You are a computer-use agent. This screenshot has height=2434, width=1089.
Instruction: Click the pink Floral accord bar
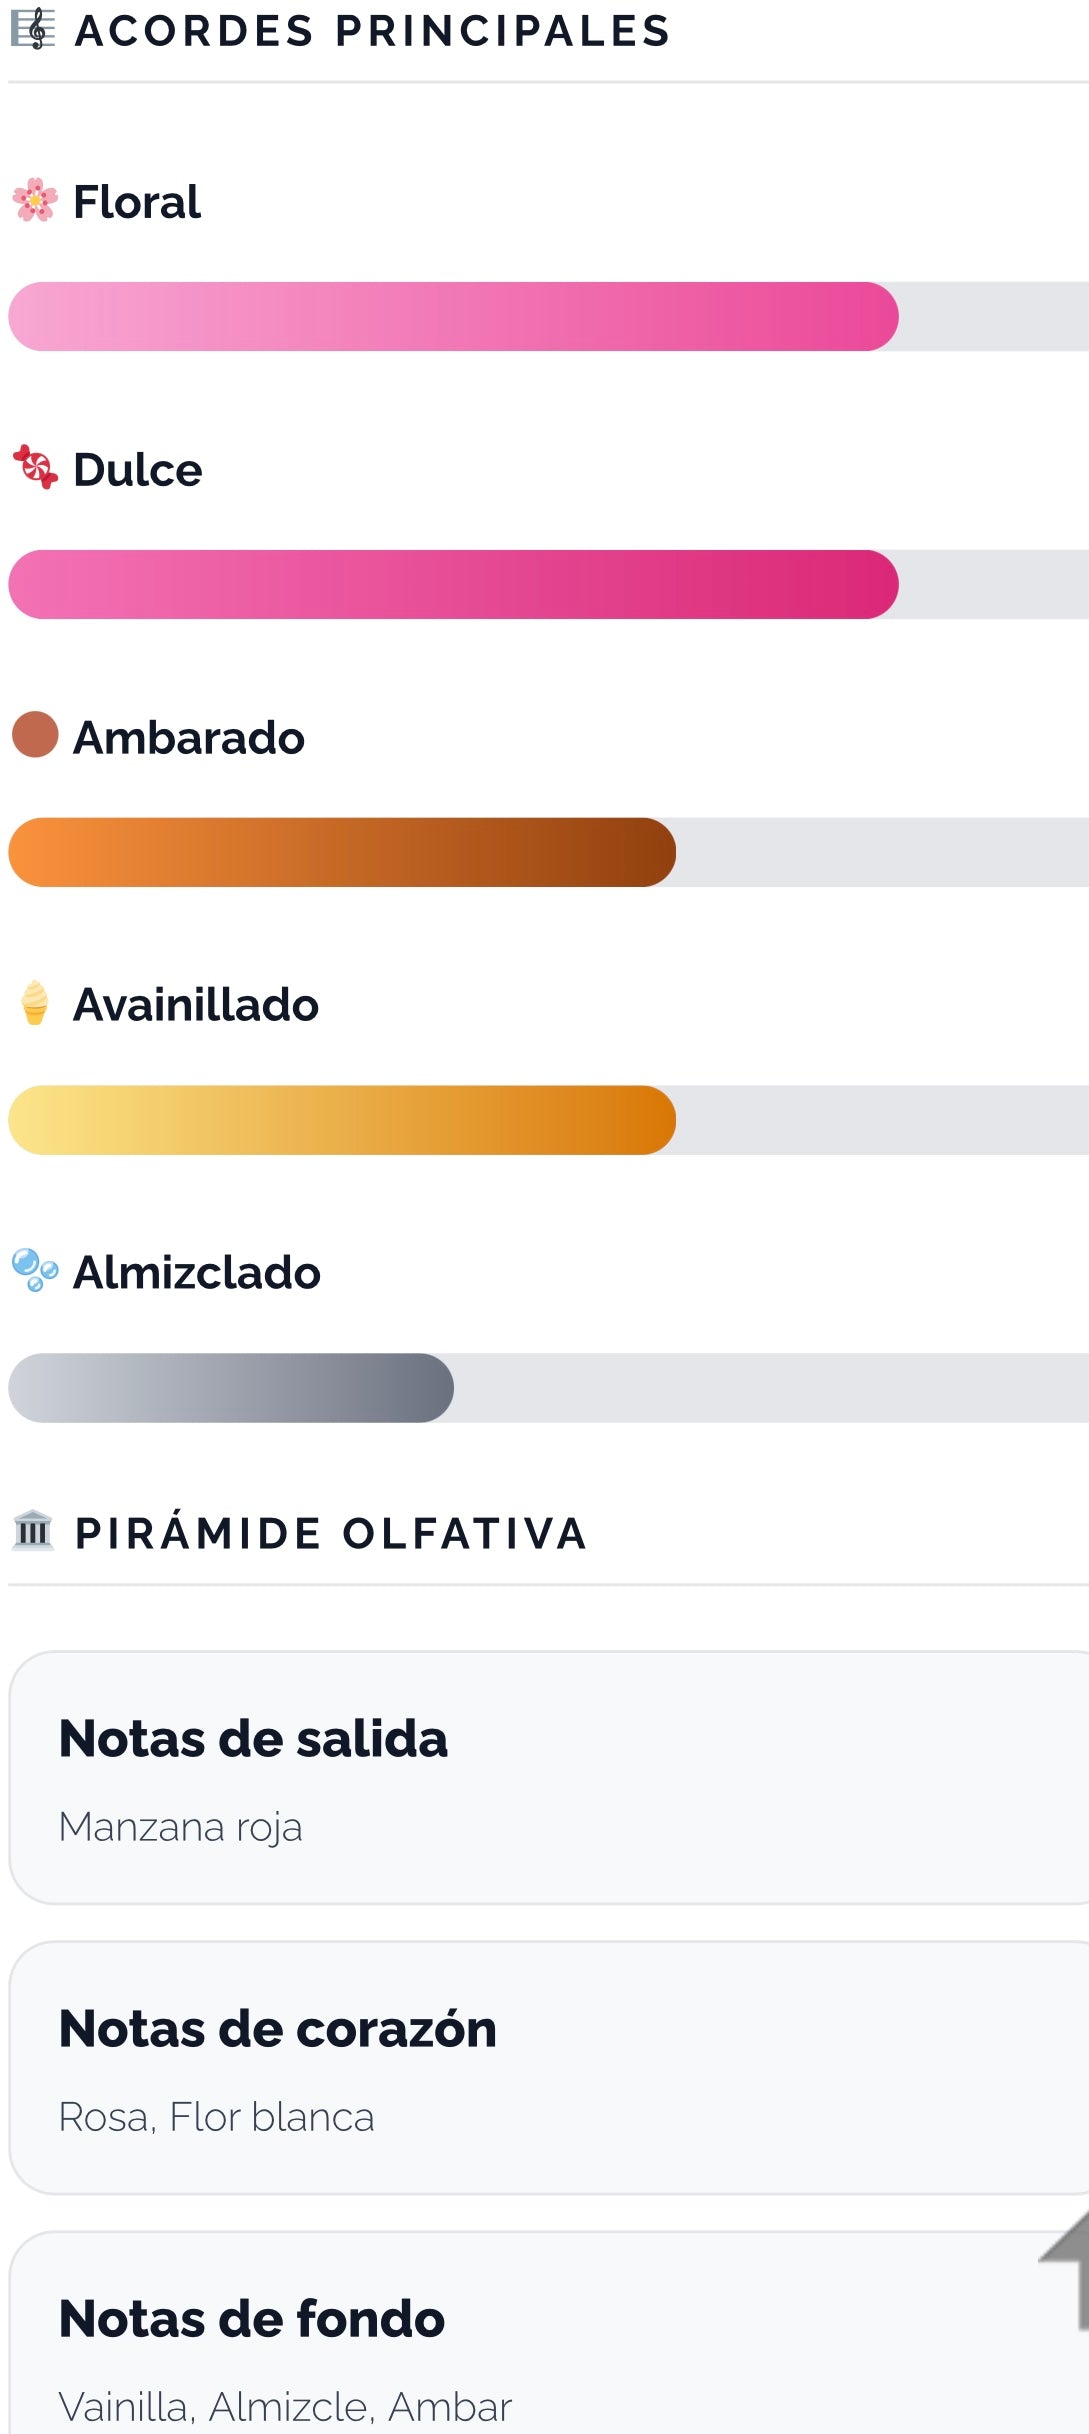pyautogui.click(x=453, y=317)
